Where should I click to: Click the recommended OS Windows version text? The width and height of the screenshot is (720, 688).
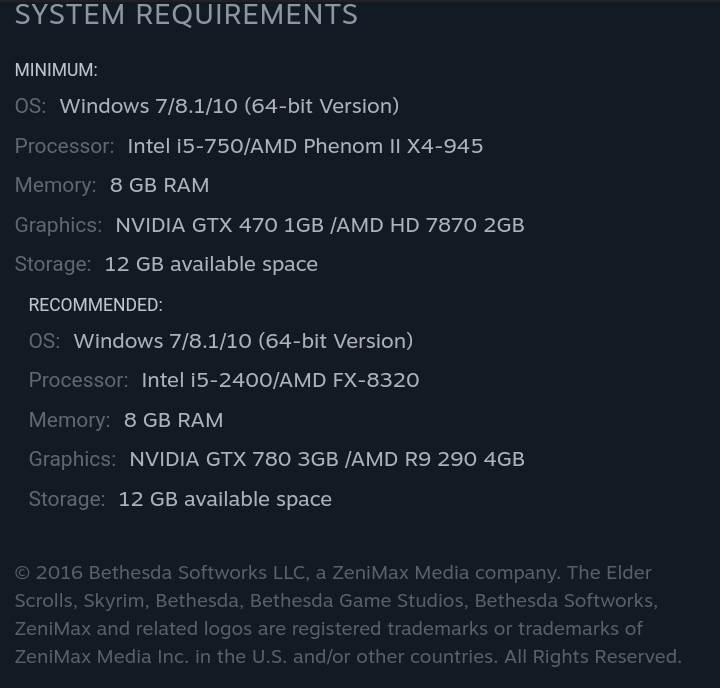[243, 341]
